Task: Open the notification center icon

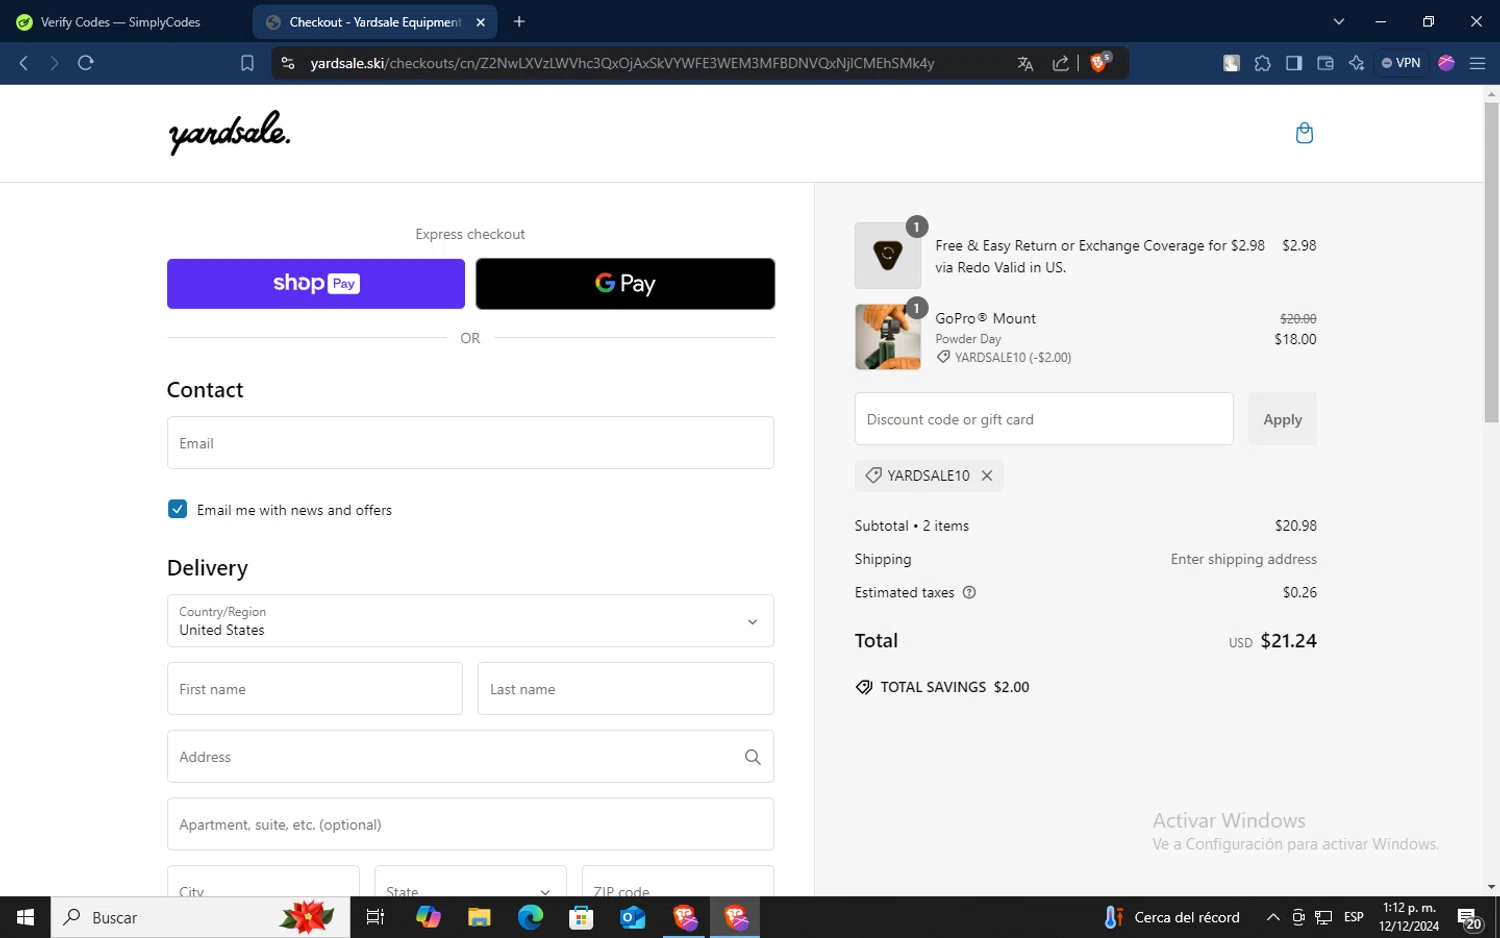Action: (x=1469, y=918)
